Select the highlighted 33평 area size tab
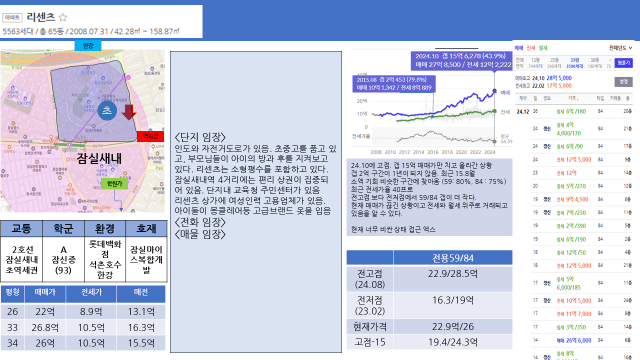Viewport: 640px width, 360px height. [574, 63]
